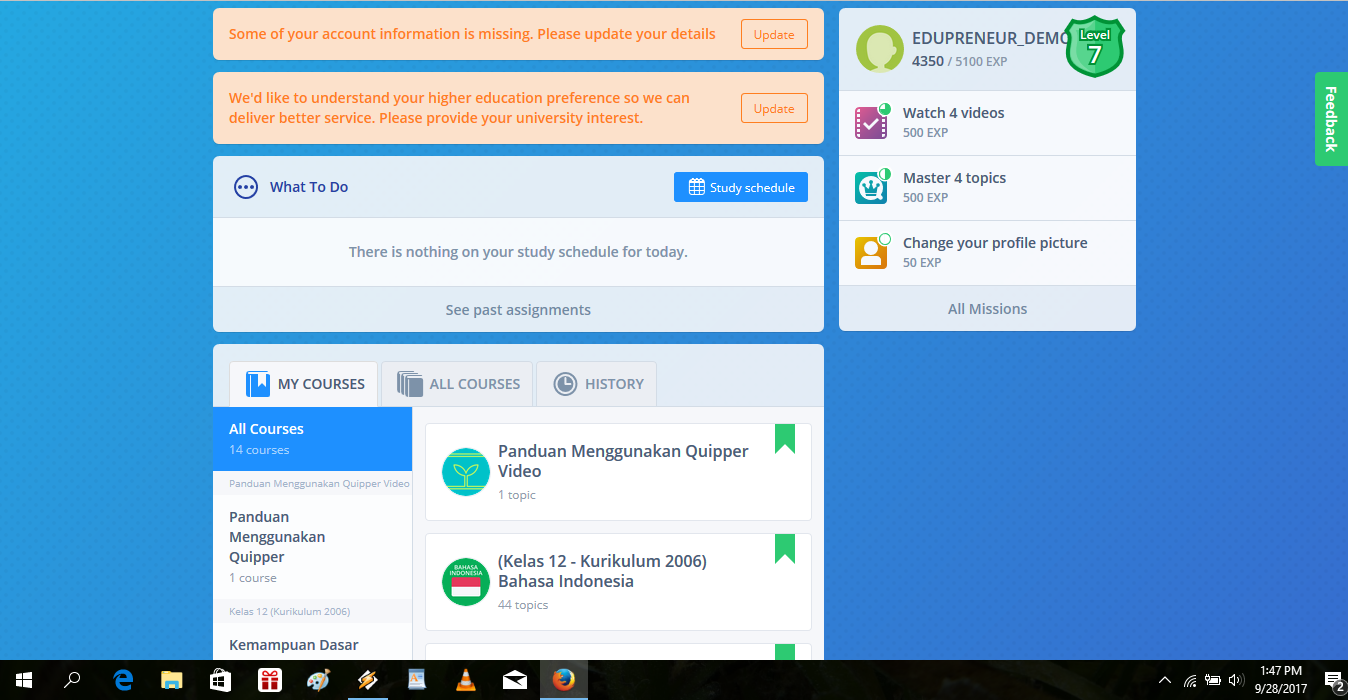Image resolution: width=1348 pixels, height=700 pixels.
Task: Click the Watch 4 videos mission film icon
Action: 871,121
